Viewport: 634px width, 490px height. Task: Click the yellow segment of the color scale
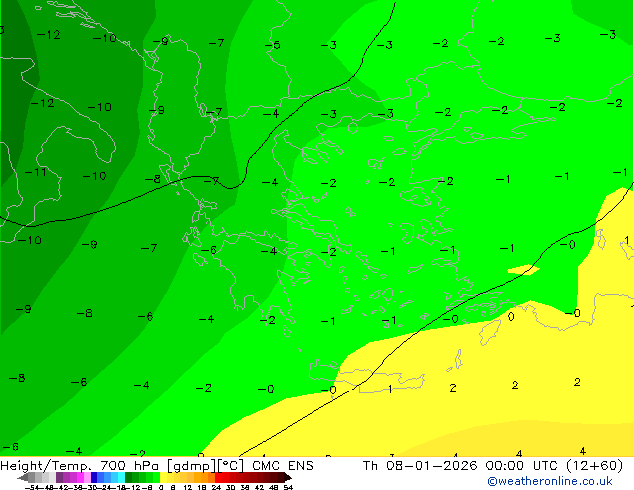(x=163, y=477)
